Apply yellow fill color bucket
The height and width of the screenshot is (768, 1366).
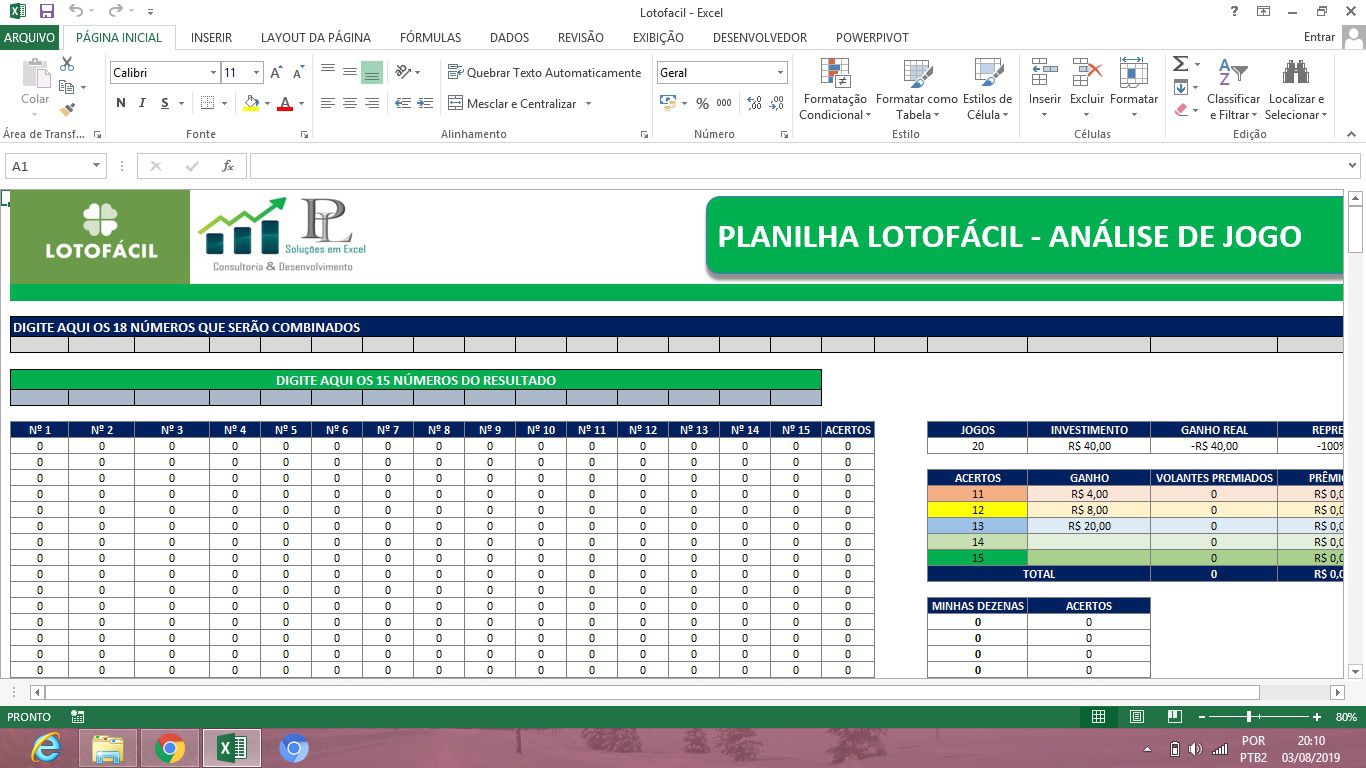pyautogui.click(x=250, y=103)
